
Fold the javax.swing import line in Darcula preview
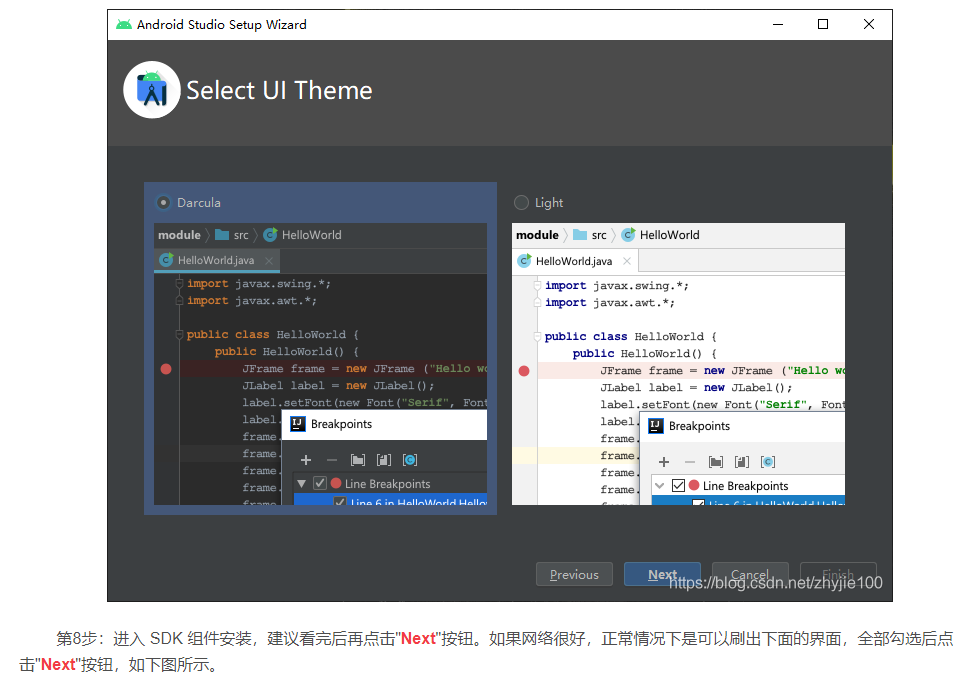(179, 284)
